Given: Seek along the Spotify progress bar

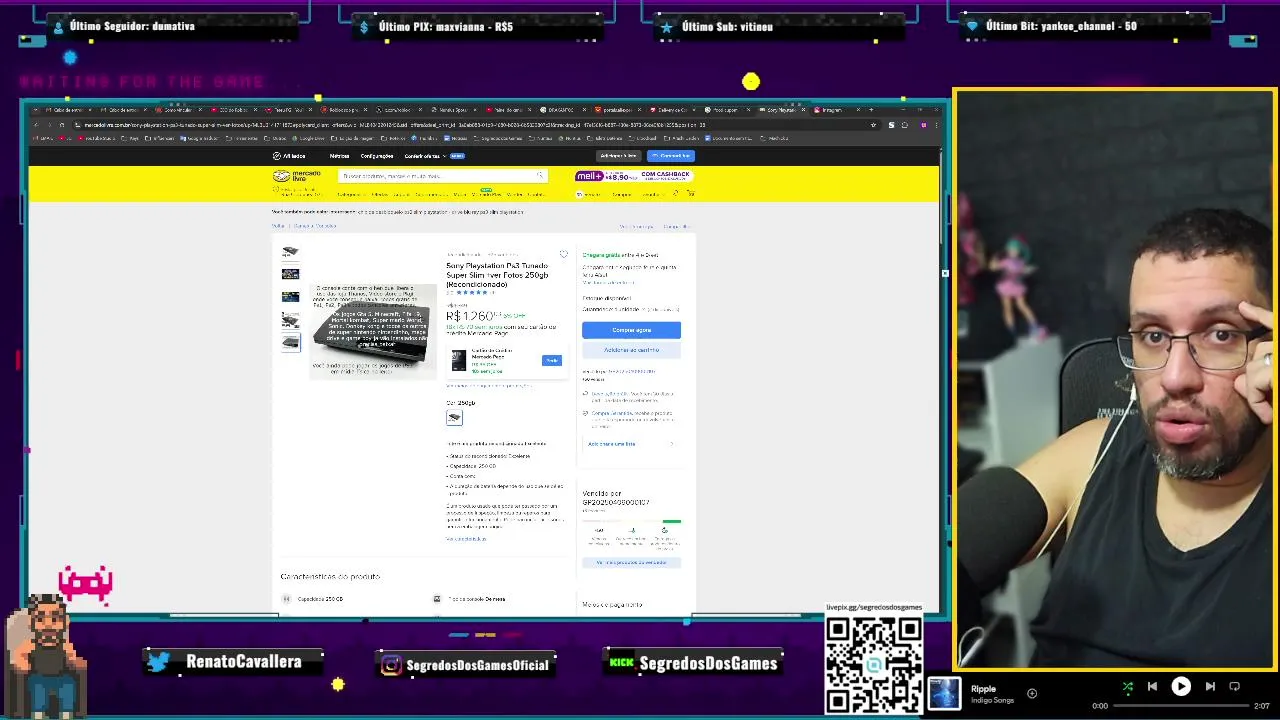Looking at the screenshot, I should pos(1180,706).
